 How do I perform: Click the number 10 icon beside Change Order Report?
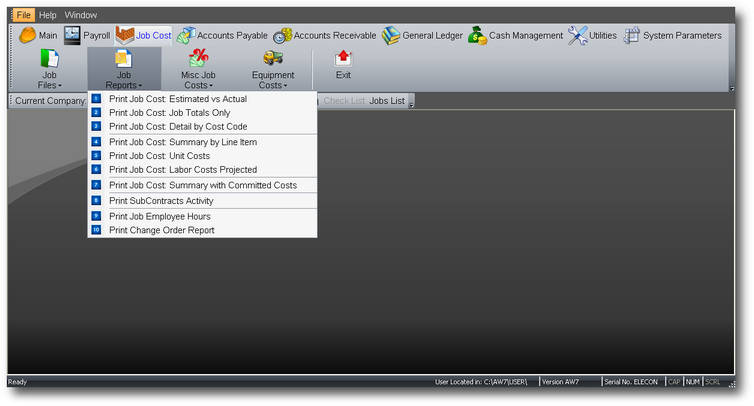point(96,230)
